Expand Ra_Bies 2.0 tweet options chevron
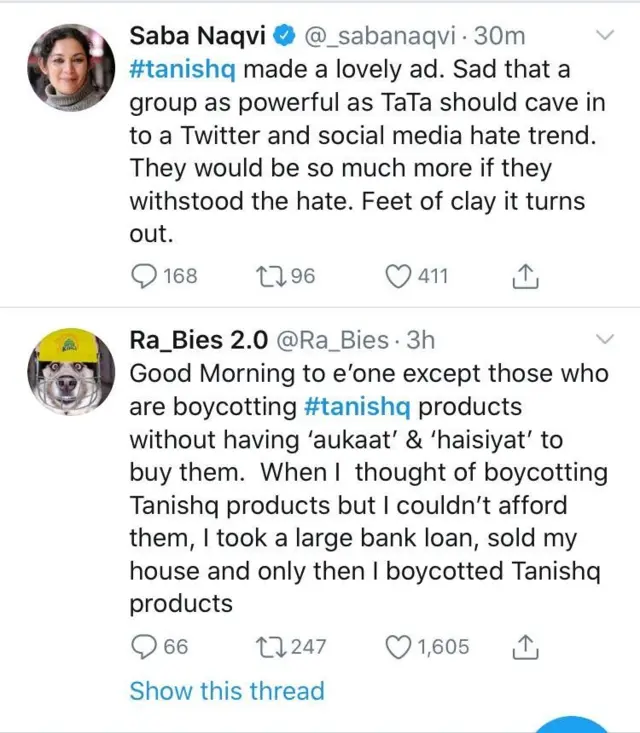Viewport: 640px width, 733px height. click(x=604, y=337)
